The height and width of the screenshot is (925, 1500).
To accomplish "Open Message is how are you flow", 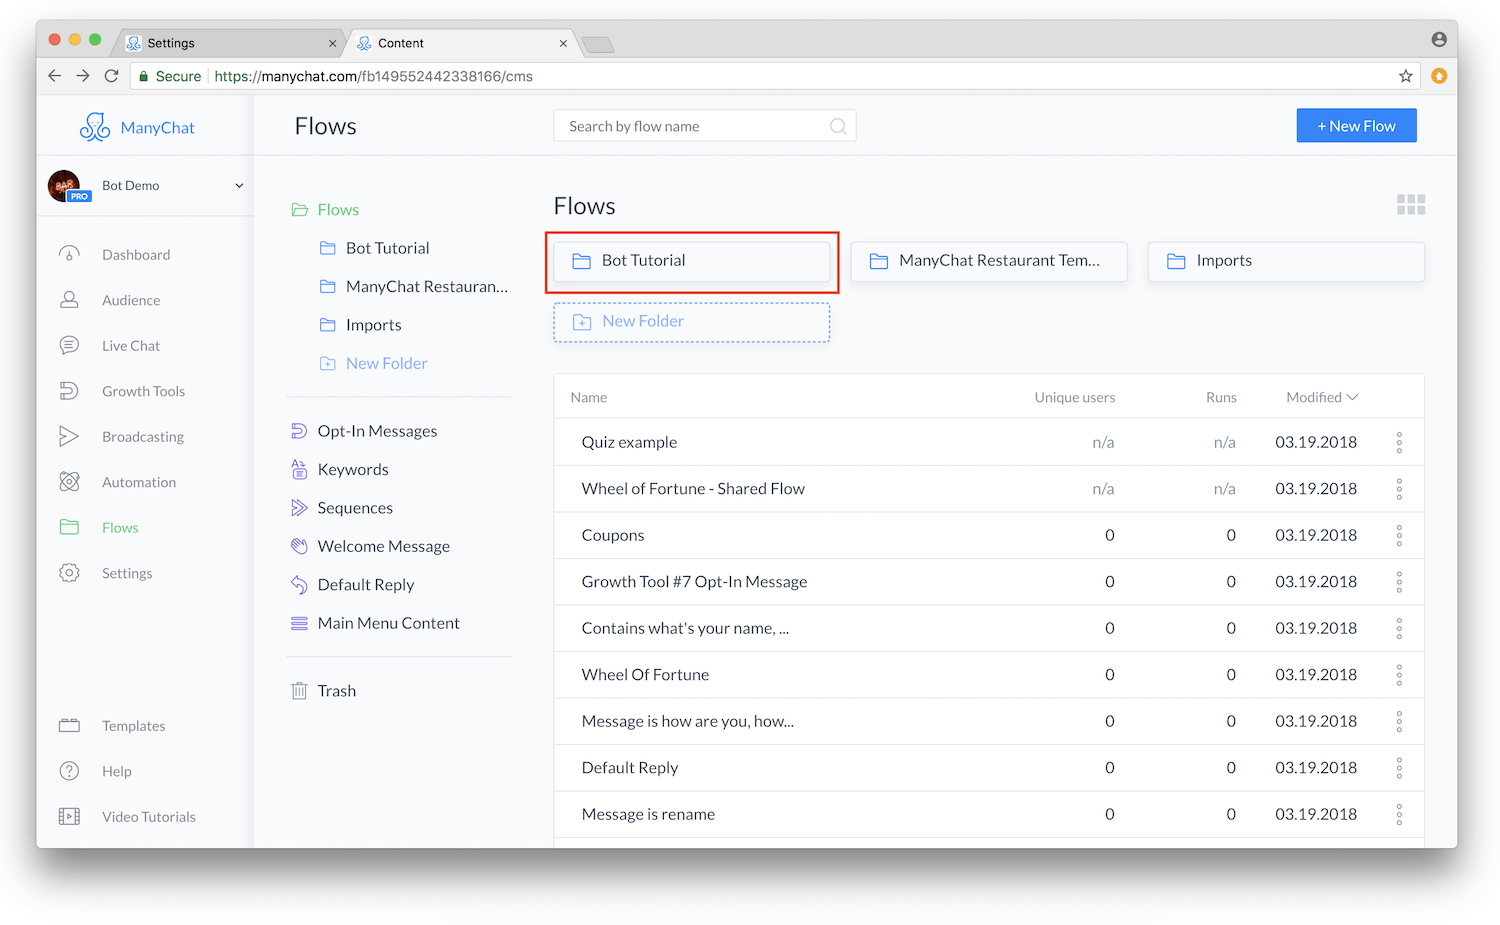I will 687,721.
